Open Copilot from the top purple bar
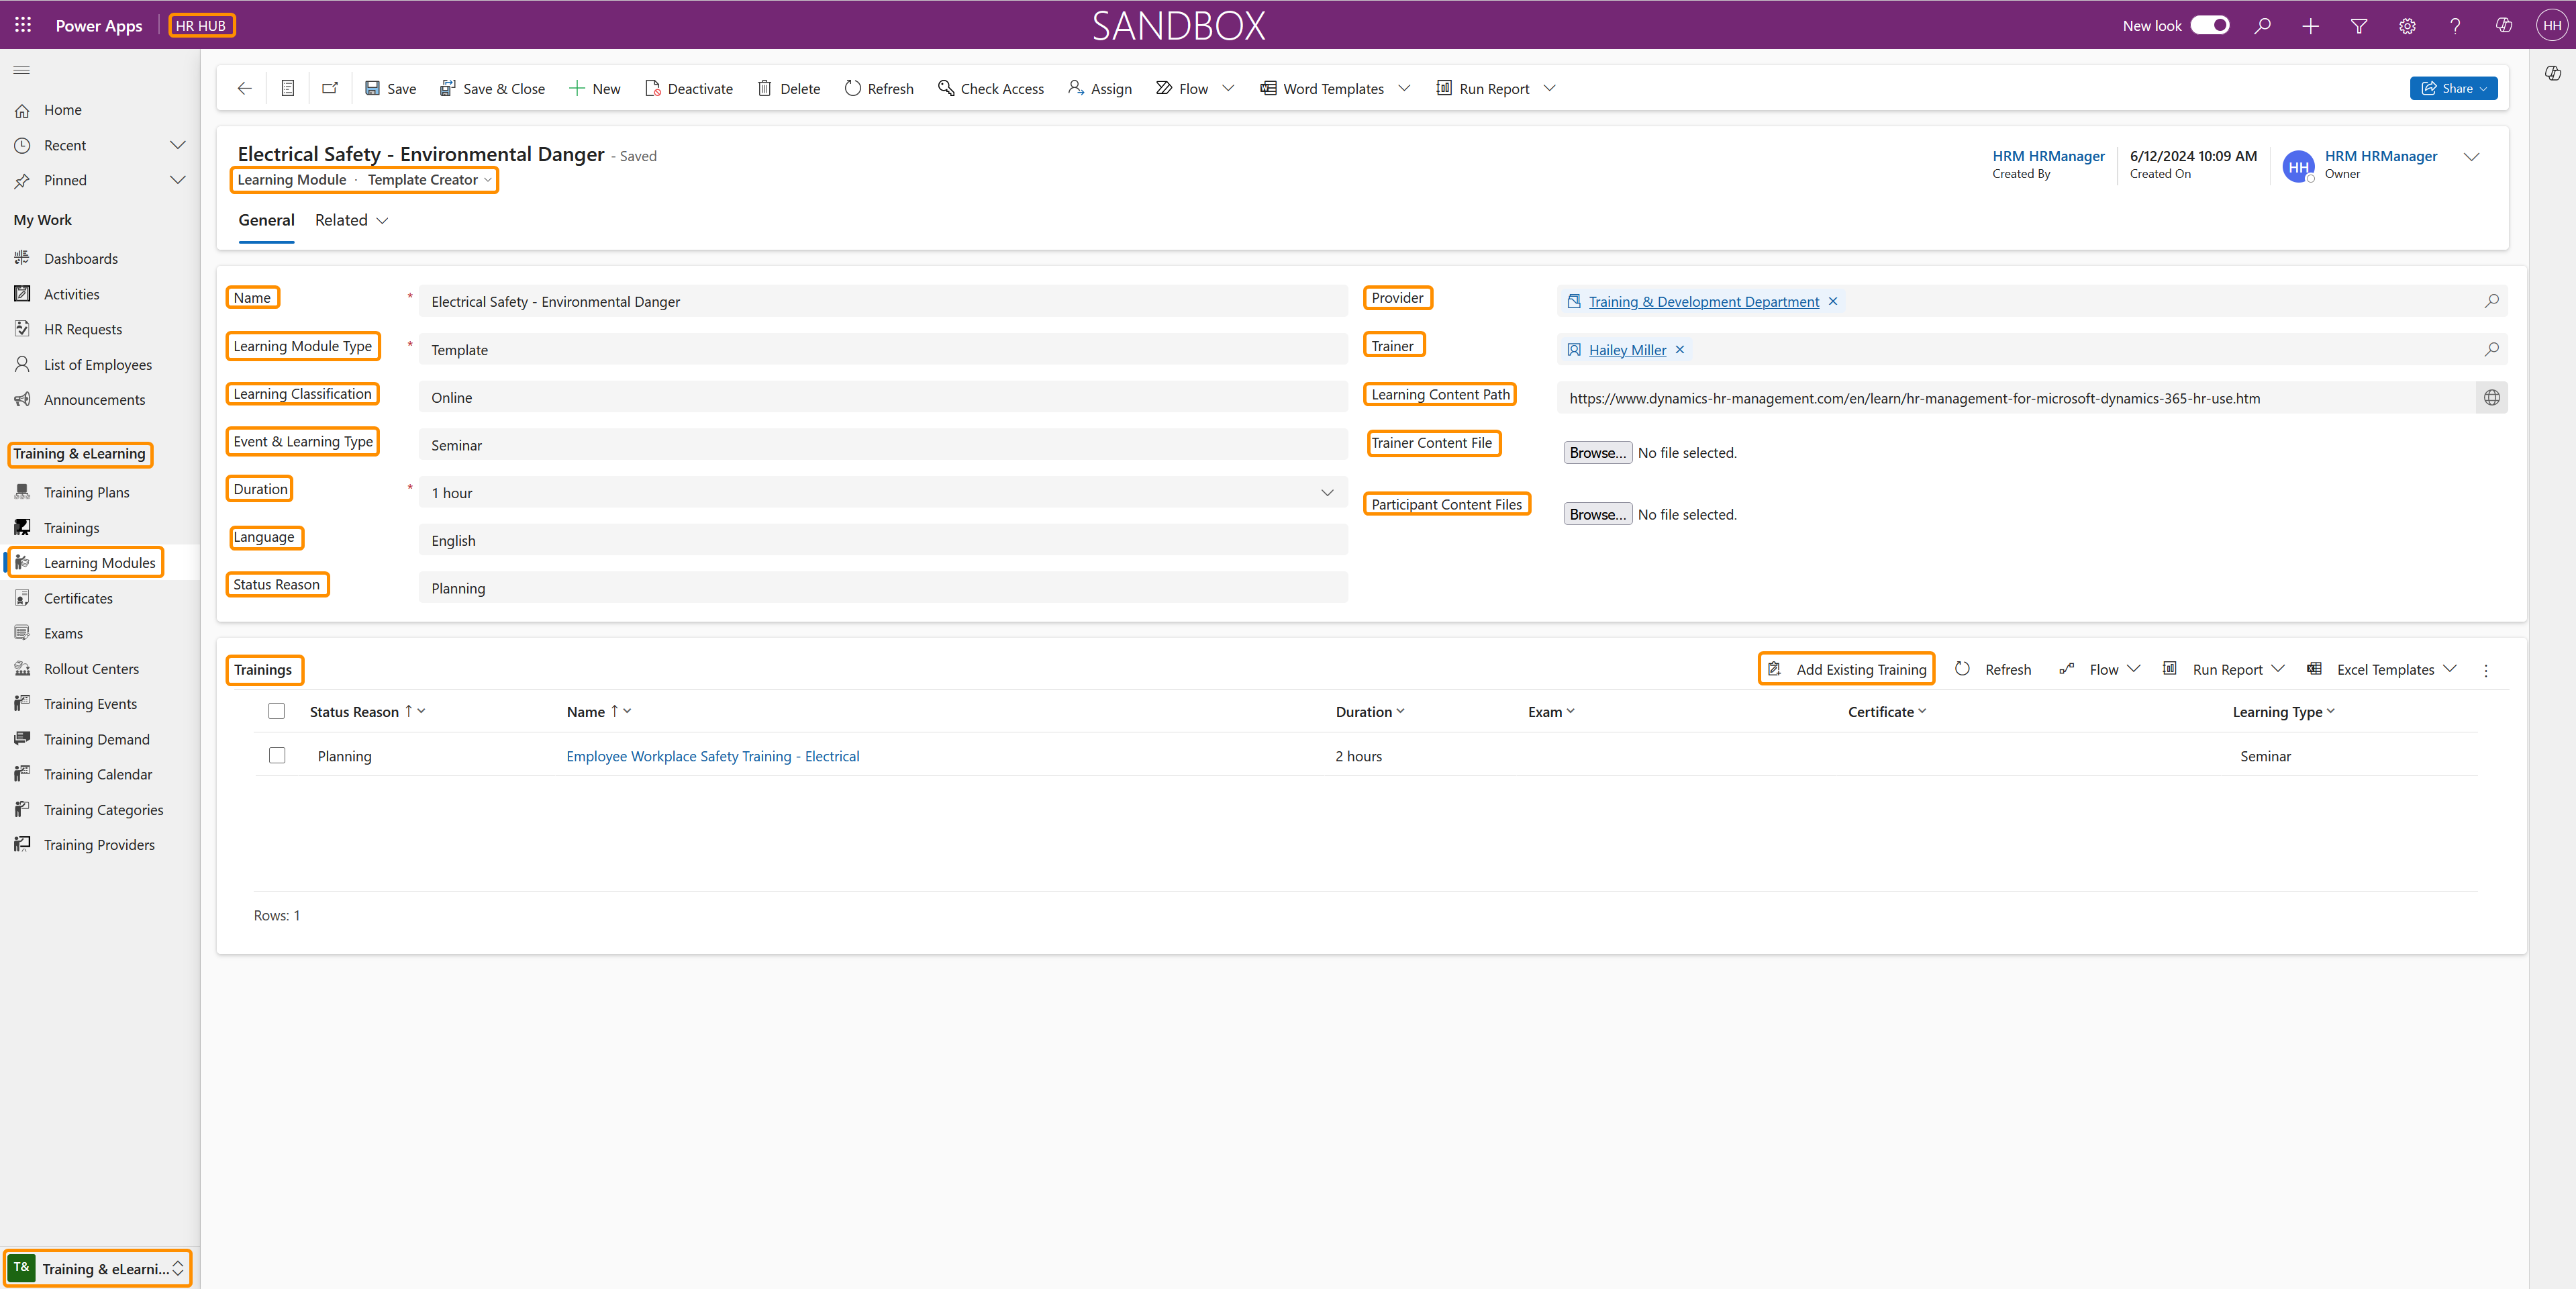Viewport: 2576px width, 1289px height. click(x=2504, y=25)
